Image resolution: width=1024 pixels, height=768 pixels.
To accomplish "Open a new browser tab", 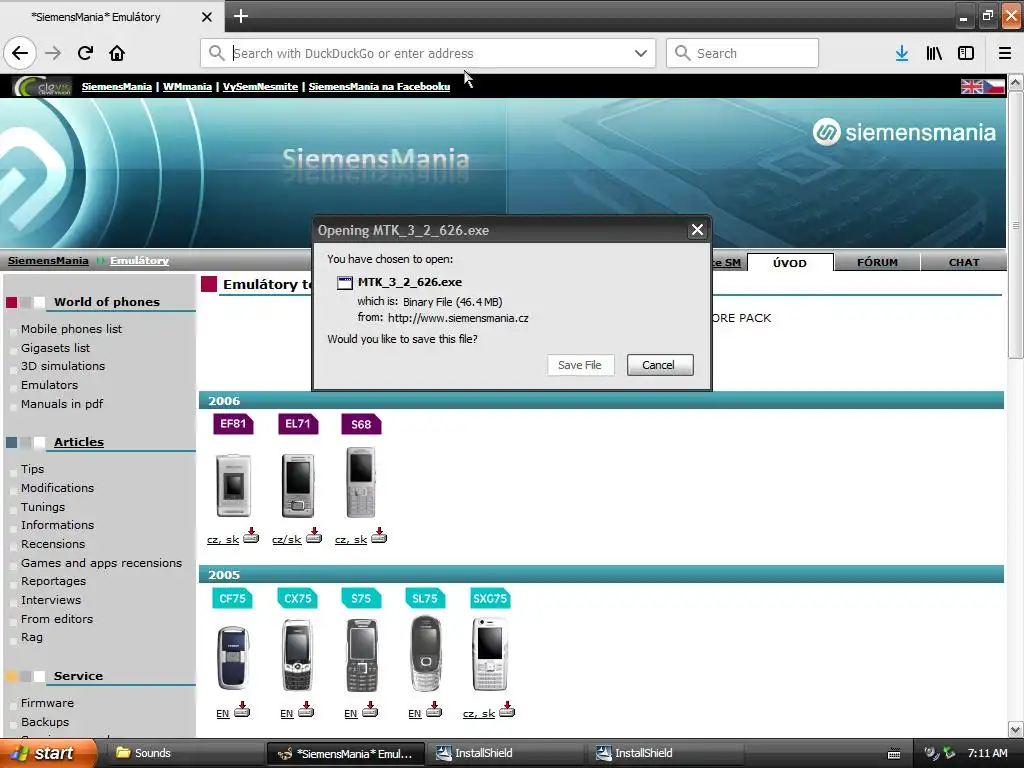I will point(240,16).
